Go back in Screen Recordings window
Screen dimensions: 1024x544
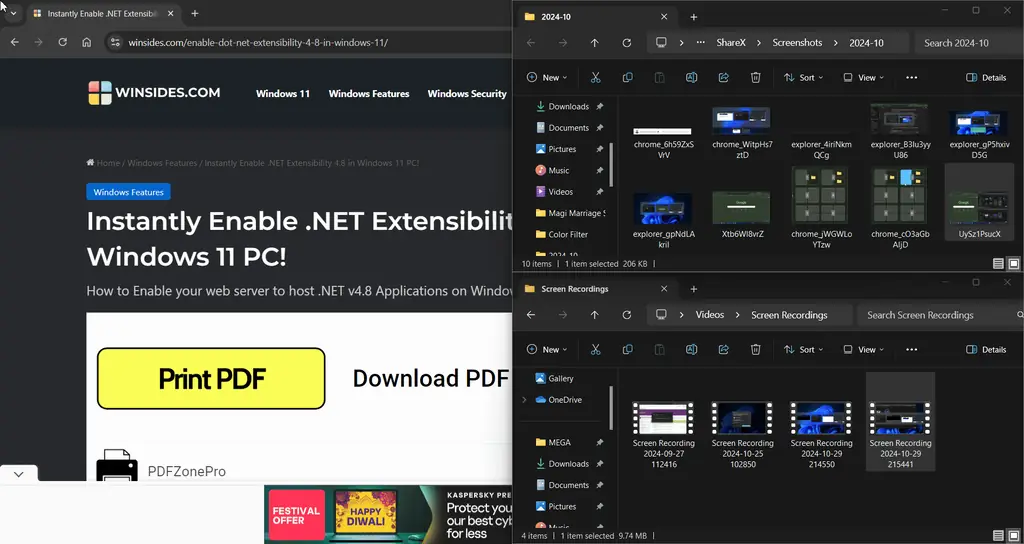pos(531,315)
